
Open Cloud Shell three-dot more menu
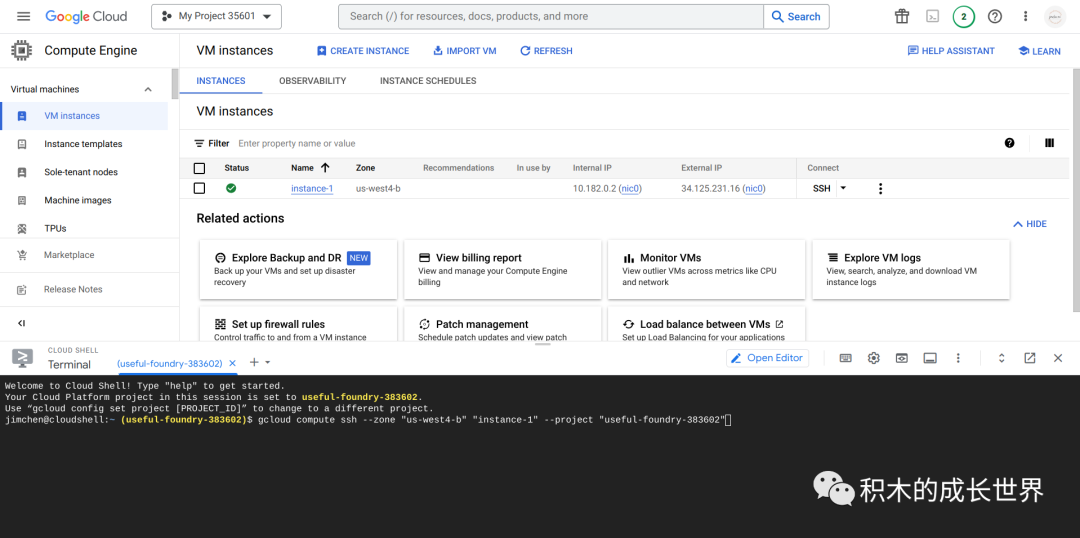(x=958, y=358)
